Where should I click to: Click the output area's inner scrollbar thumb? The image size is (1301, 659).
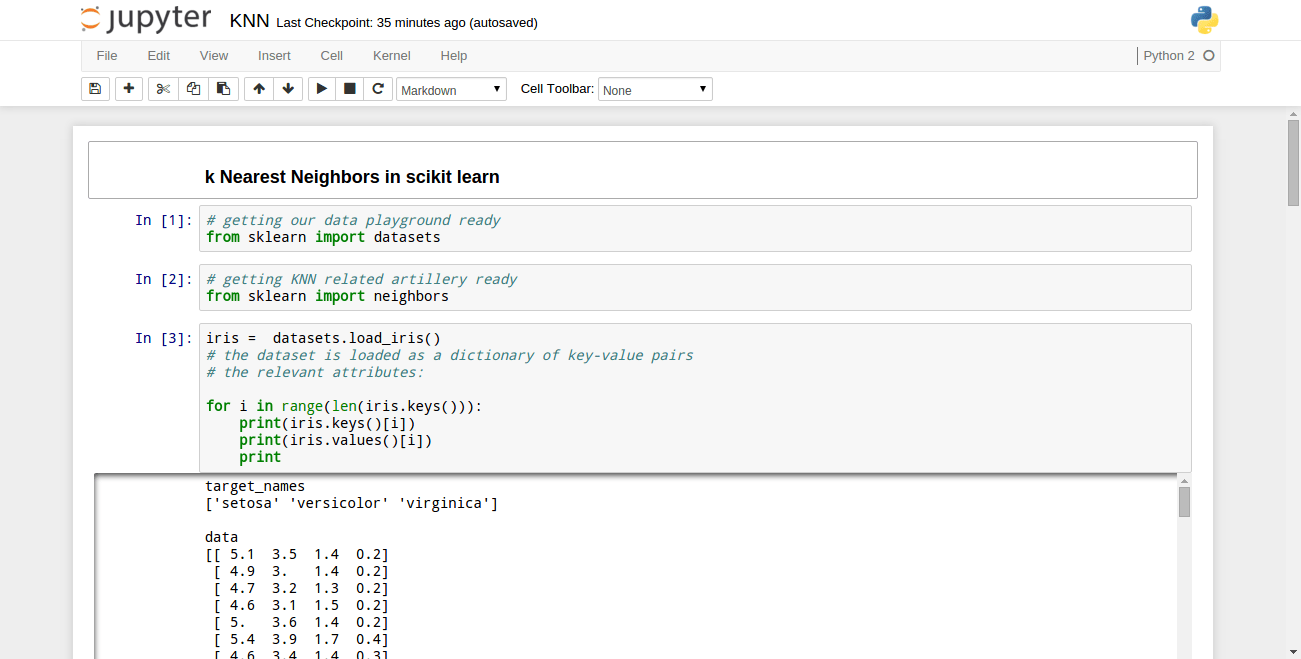pos(1184,502)
